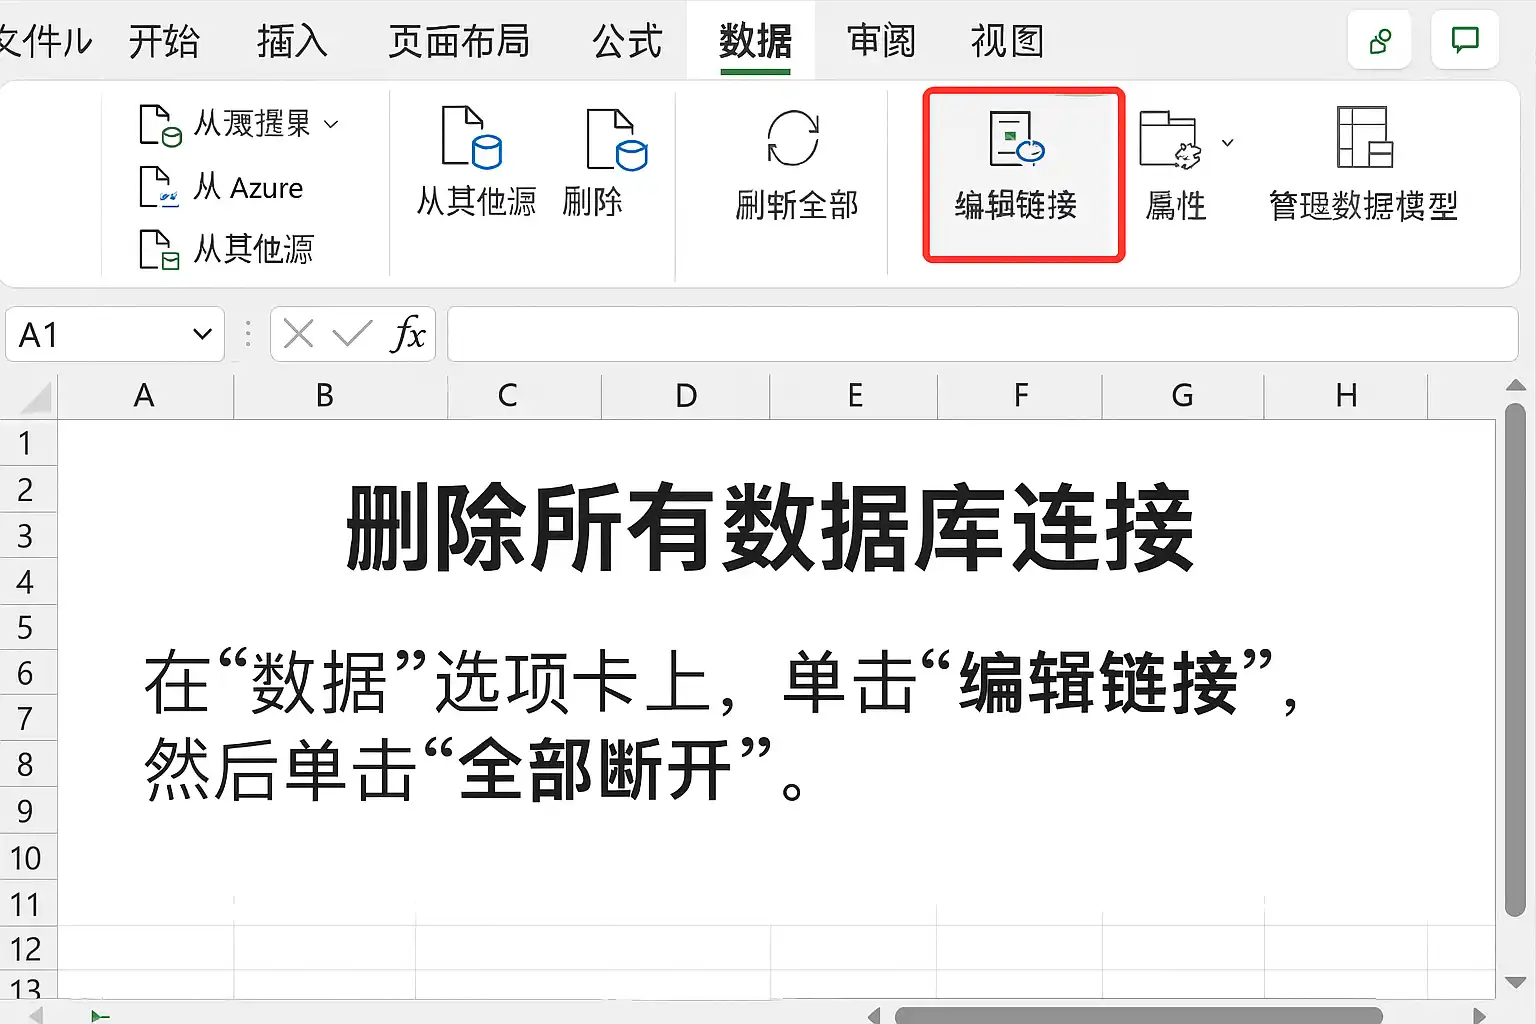Click the vertical scrollbar thumb

[1516, 661]
